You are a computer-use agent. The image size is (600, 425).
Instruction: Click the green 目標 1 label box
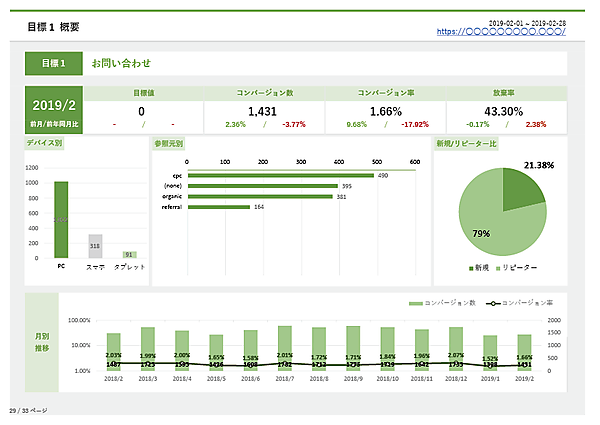(53, 63)
